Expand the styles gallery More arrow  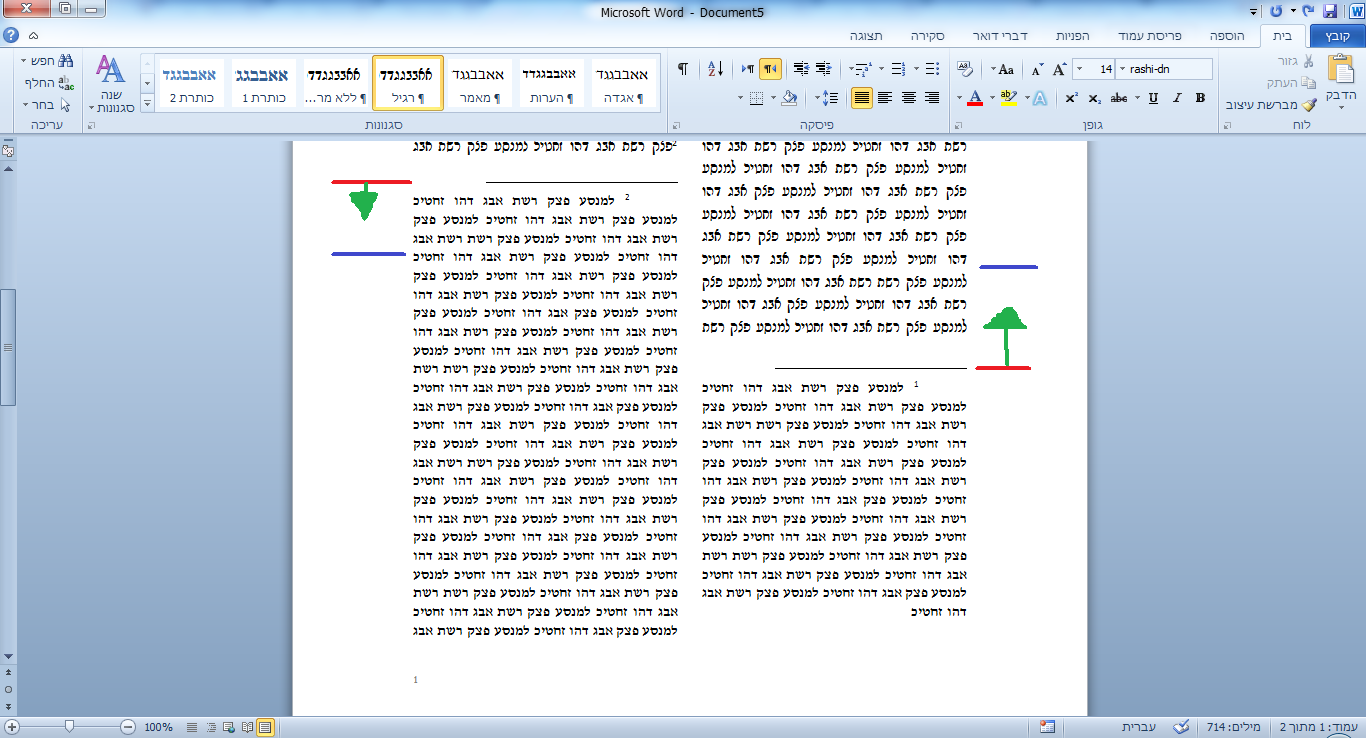tap(148, 102)
